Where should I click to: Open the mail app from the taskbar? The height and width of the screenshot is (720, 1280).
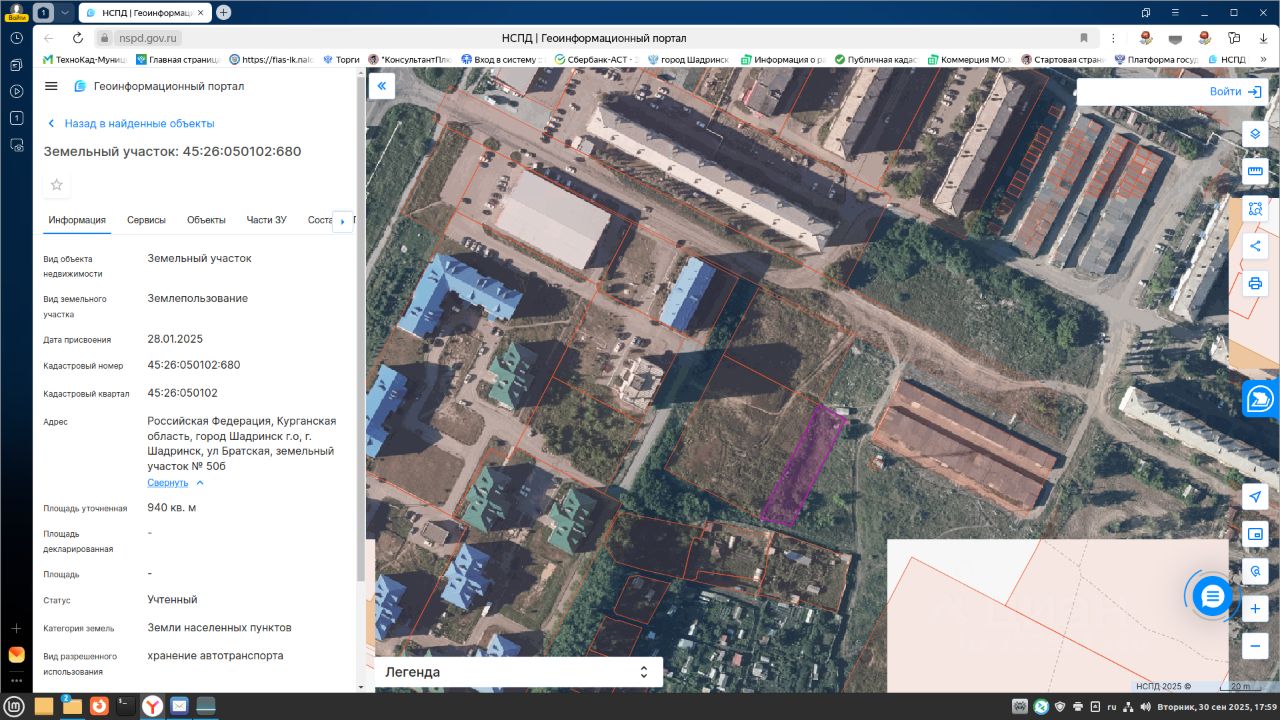[x=179, y=706]
